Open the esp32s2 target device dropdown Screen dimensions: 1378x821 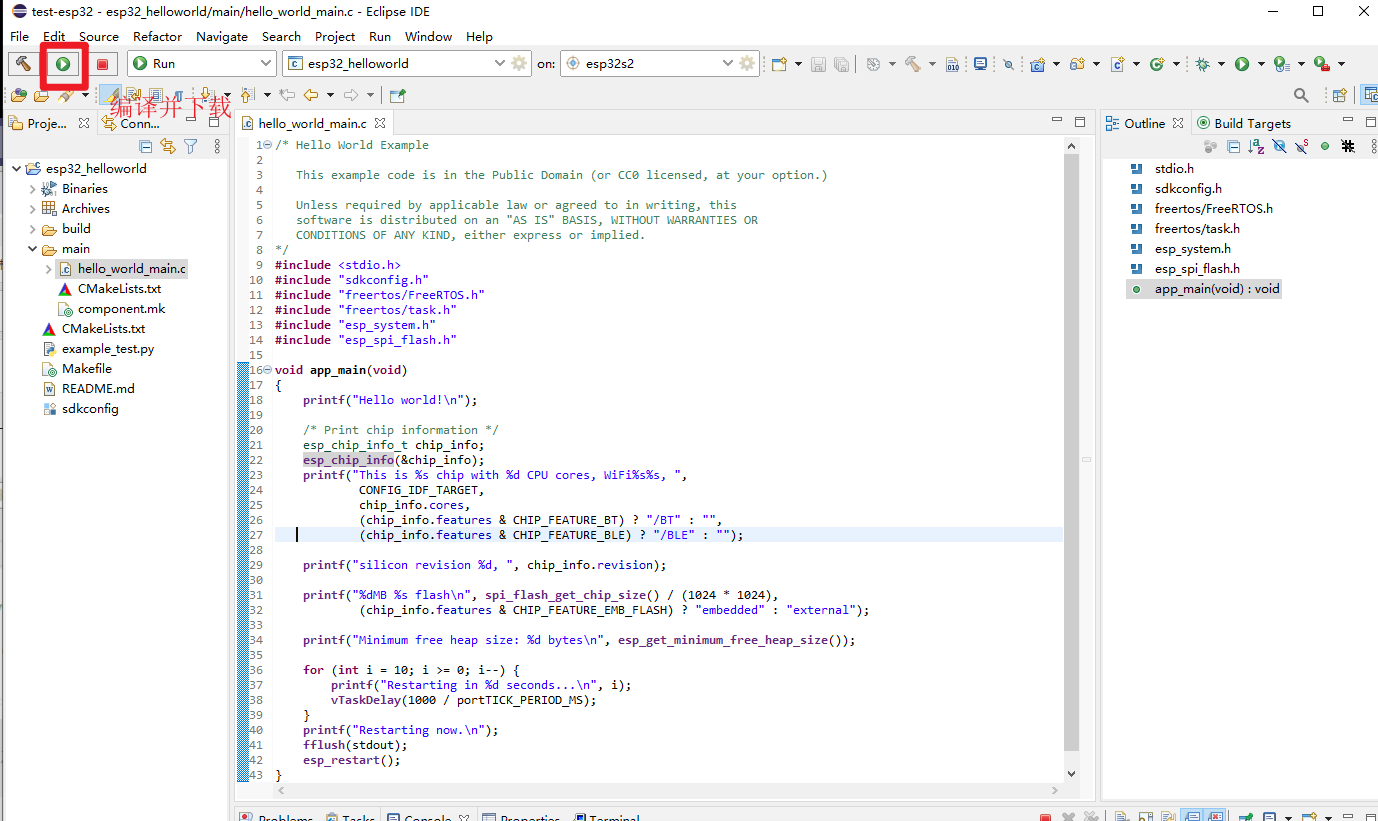(729, 62)
